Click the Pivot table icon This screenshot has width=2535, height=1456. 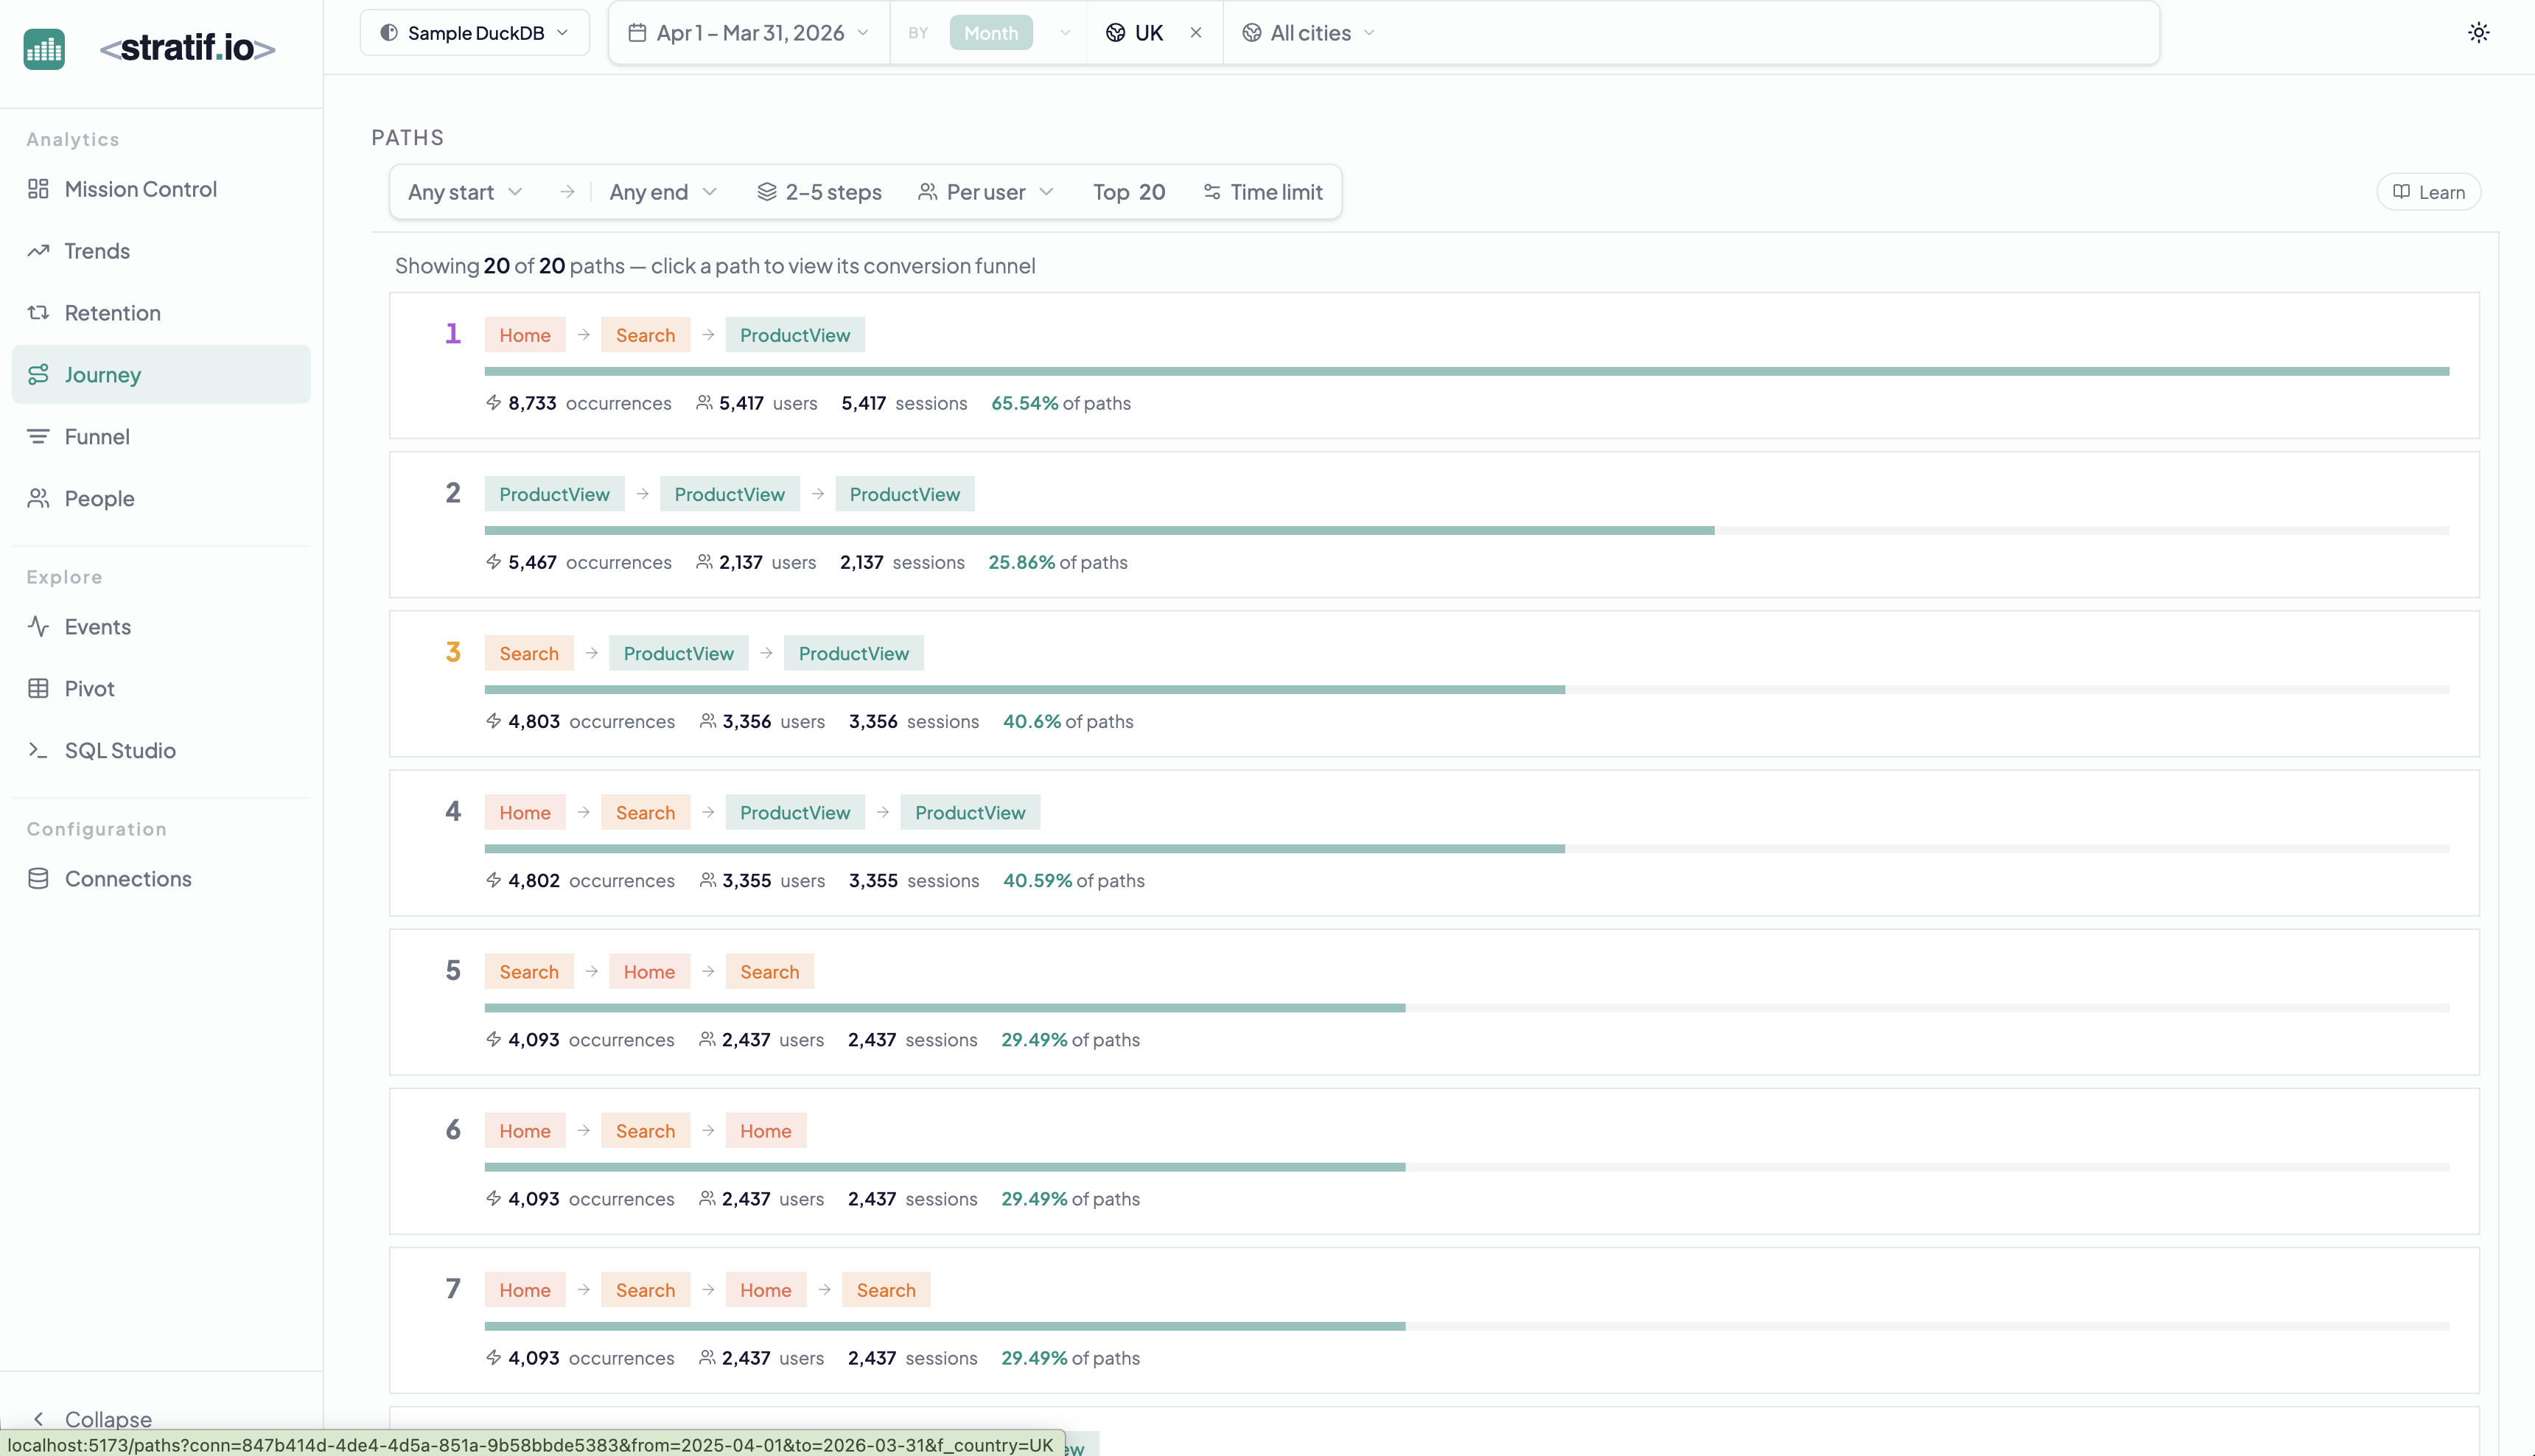pyautogui.click(x=38, y=689)
